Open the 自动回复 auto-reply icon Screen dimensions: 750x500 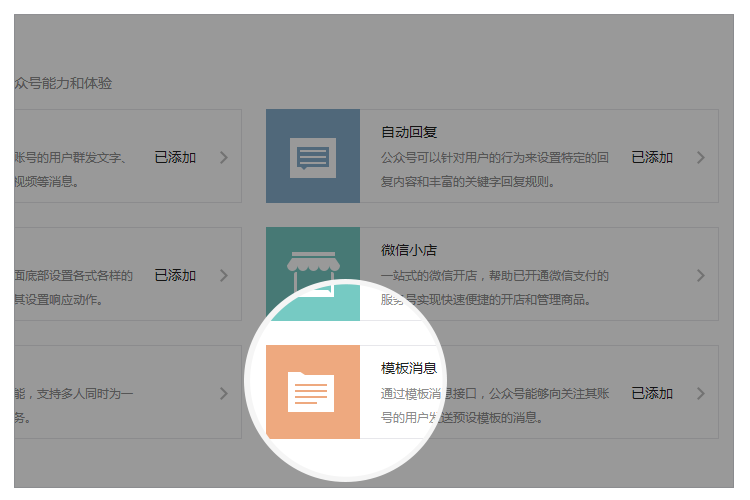pos(313,156)
